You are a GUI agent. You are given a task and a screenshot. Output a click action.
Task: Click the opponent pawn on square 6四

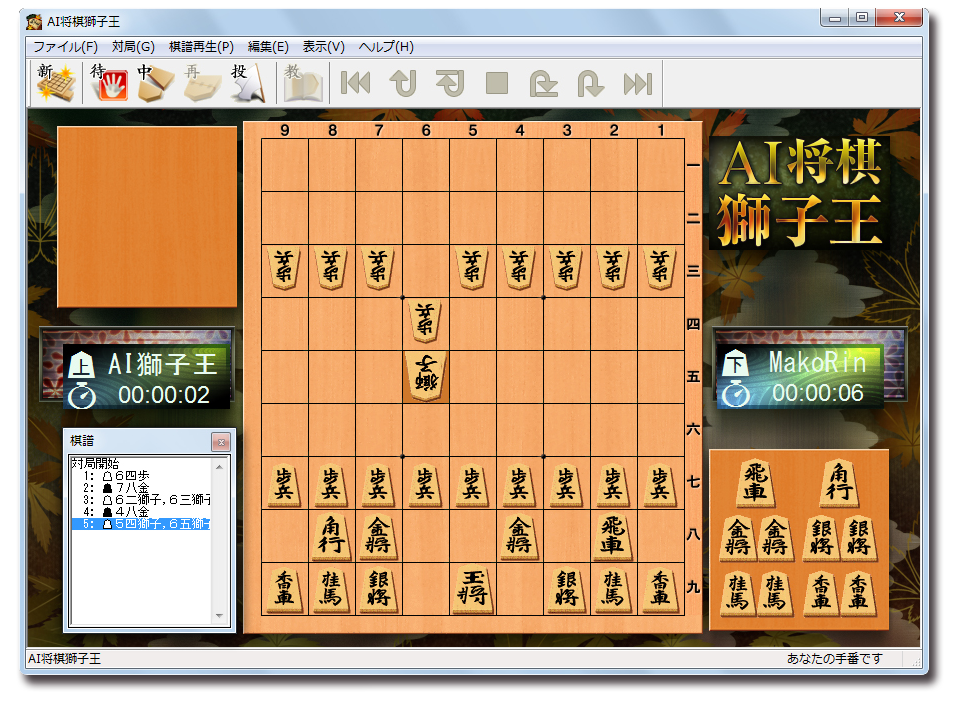425,322
